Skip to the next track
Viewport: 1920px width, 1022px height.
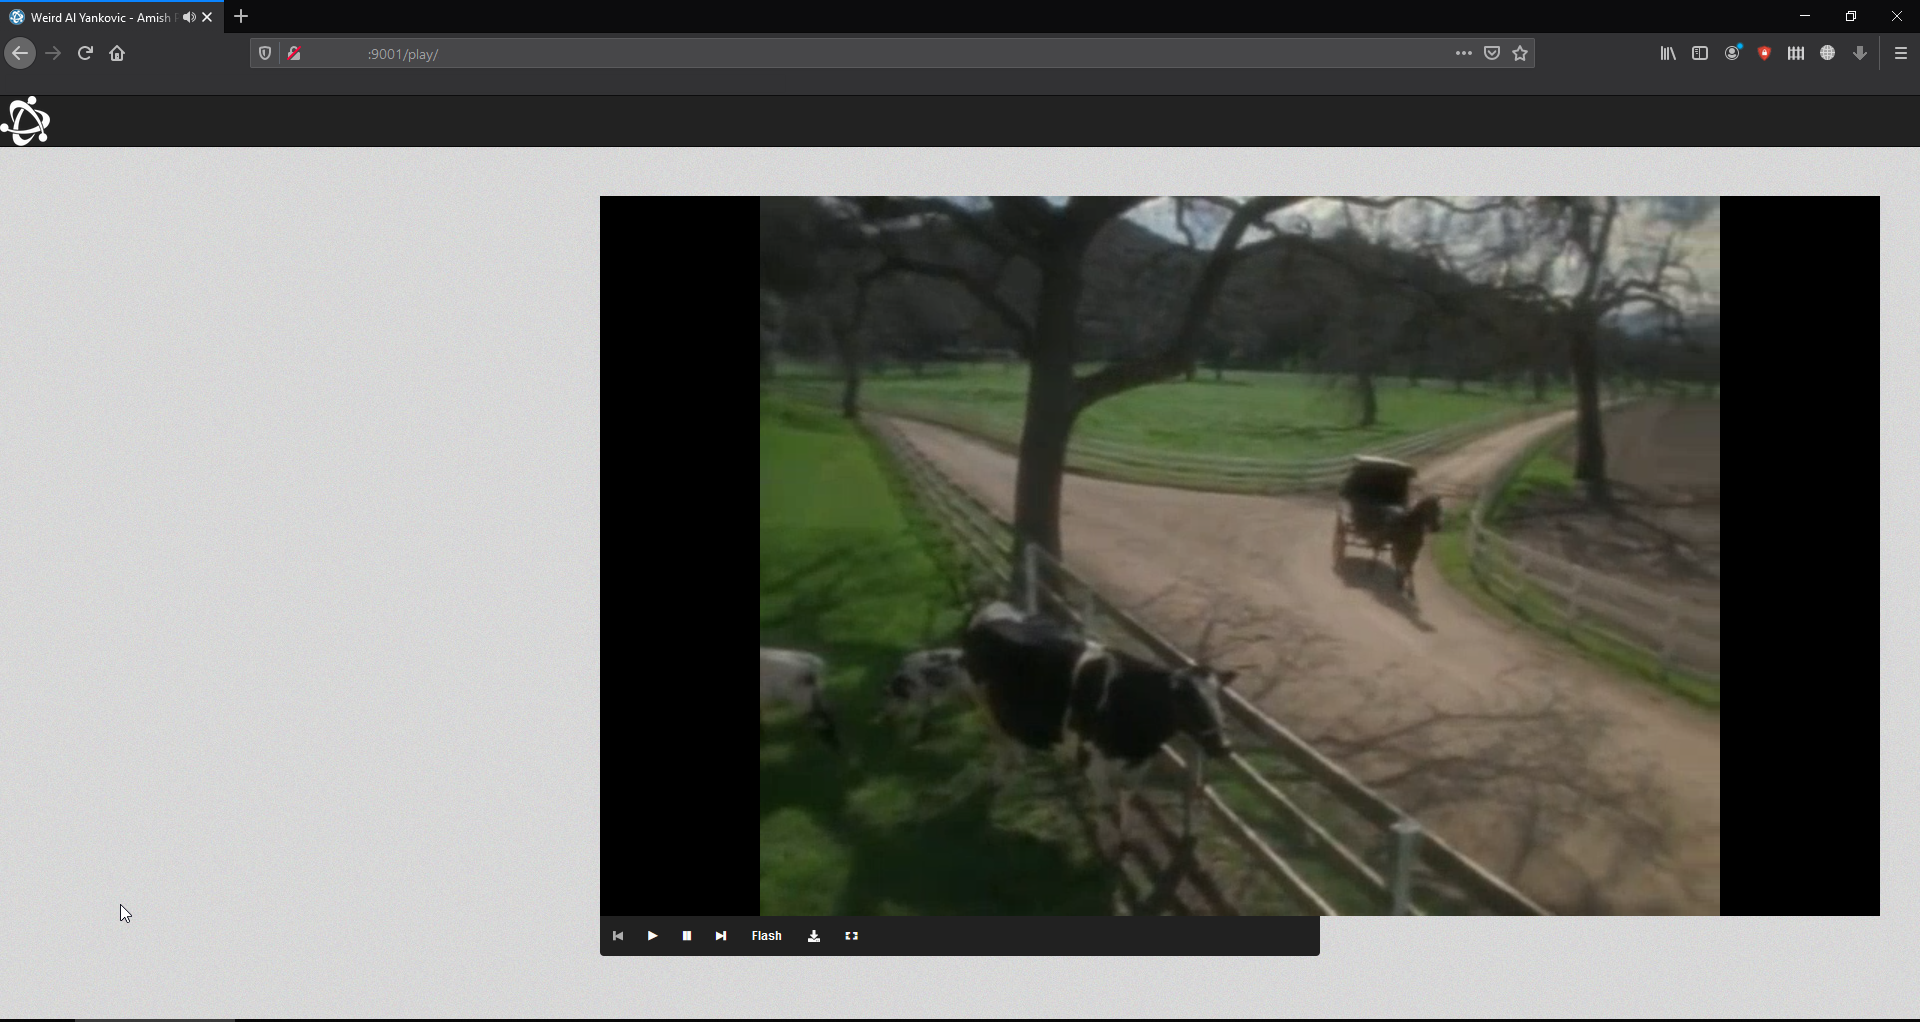pyautogui.click(x=721, y=936)
